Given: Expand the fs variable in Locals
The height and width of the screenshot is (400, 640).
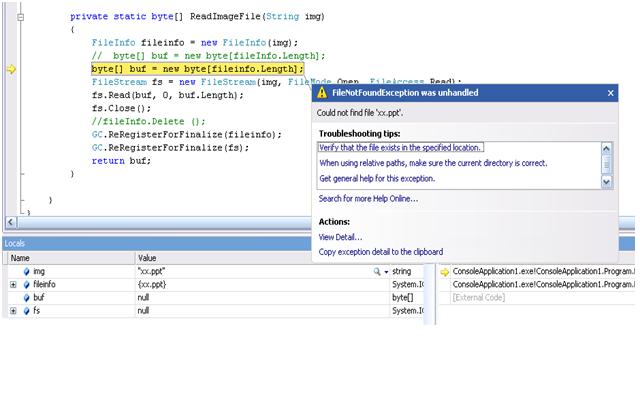Looking at the screenshot, I should click(x=13, y=311).
